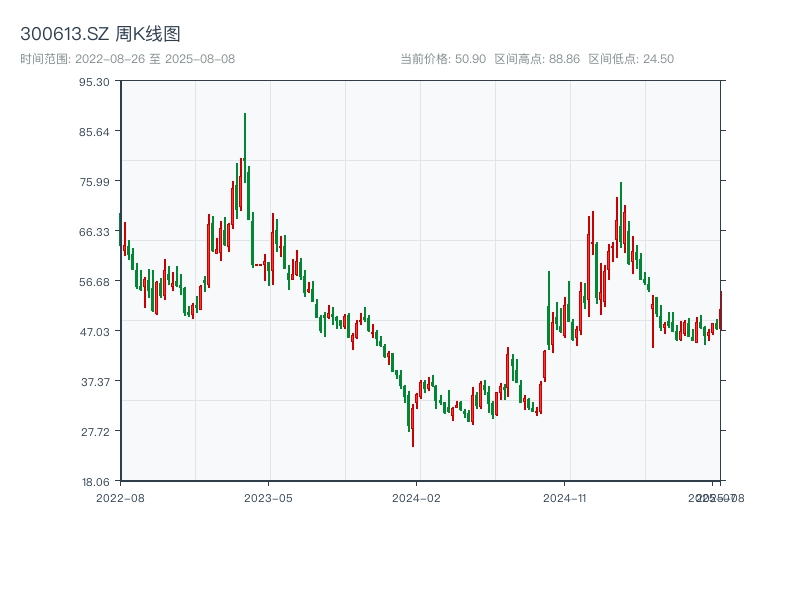The image size is (800, 600).
Task: Click the chart title 300613.SZ 周K线图
Action: coord(100,34)
